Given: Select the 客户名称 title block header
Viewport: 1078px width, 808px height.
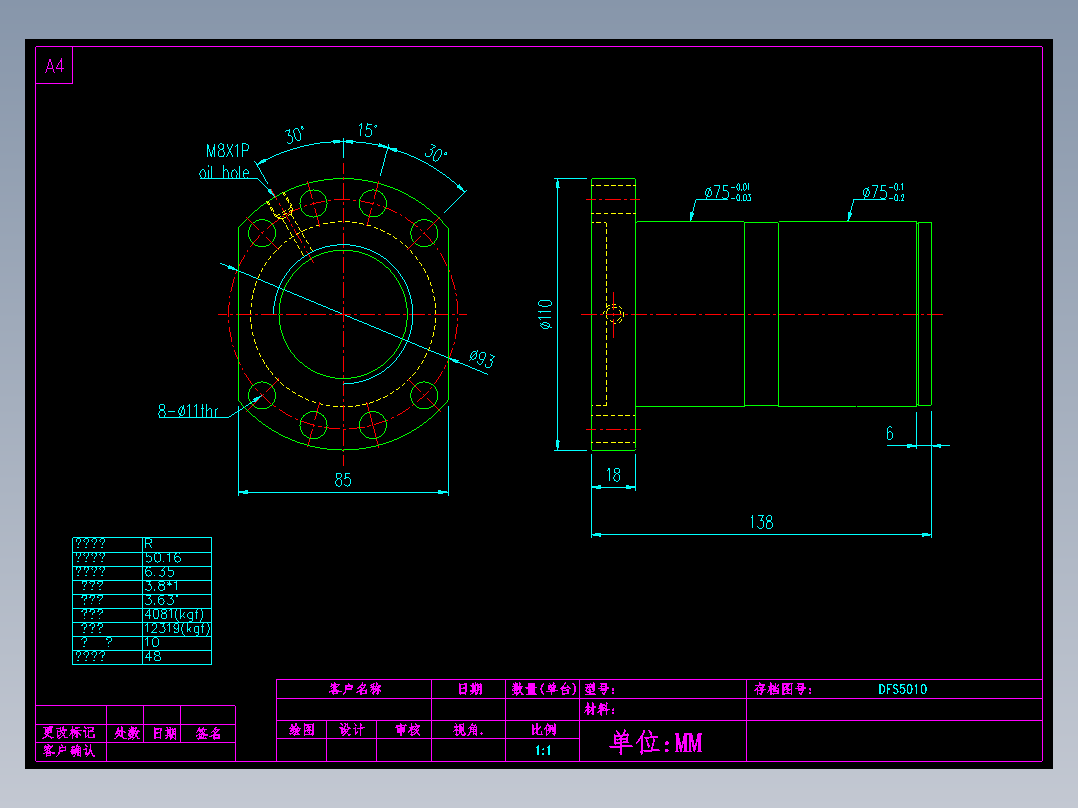Looking at the screenshot, I should (355, 689).
